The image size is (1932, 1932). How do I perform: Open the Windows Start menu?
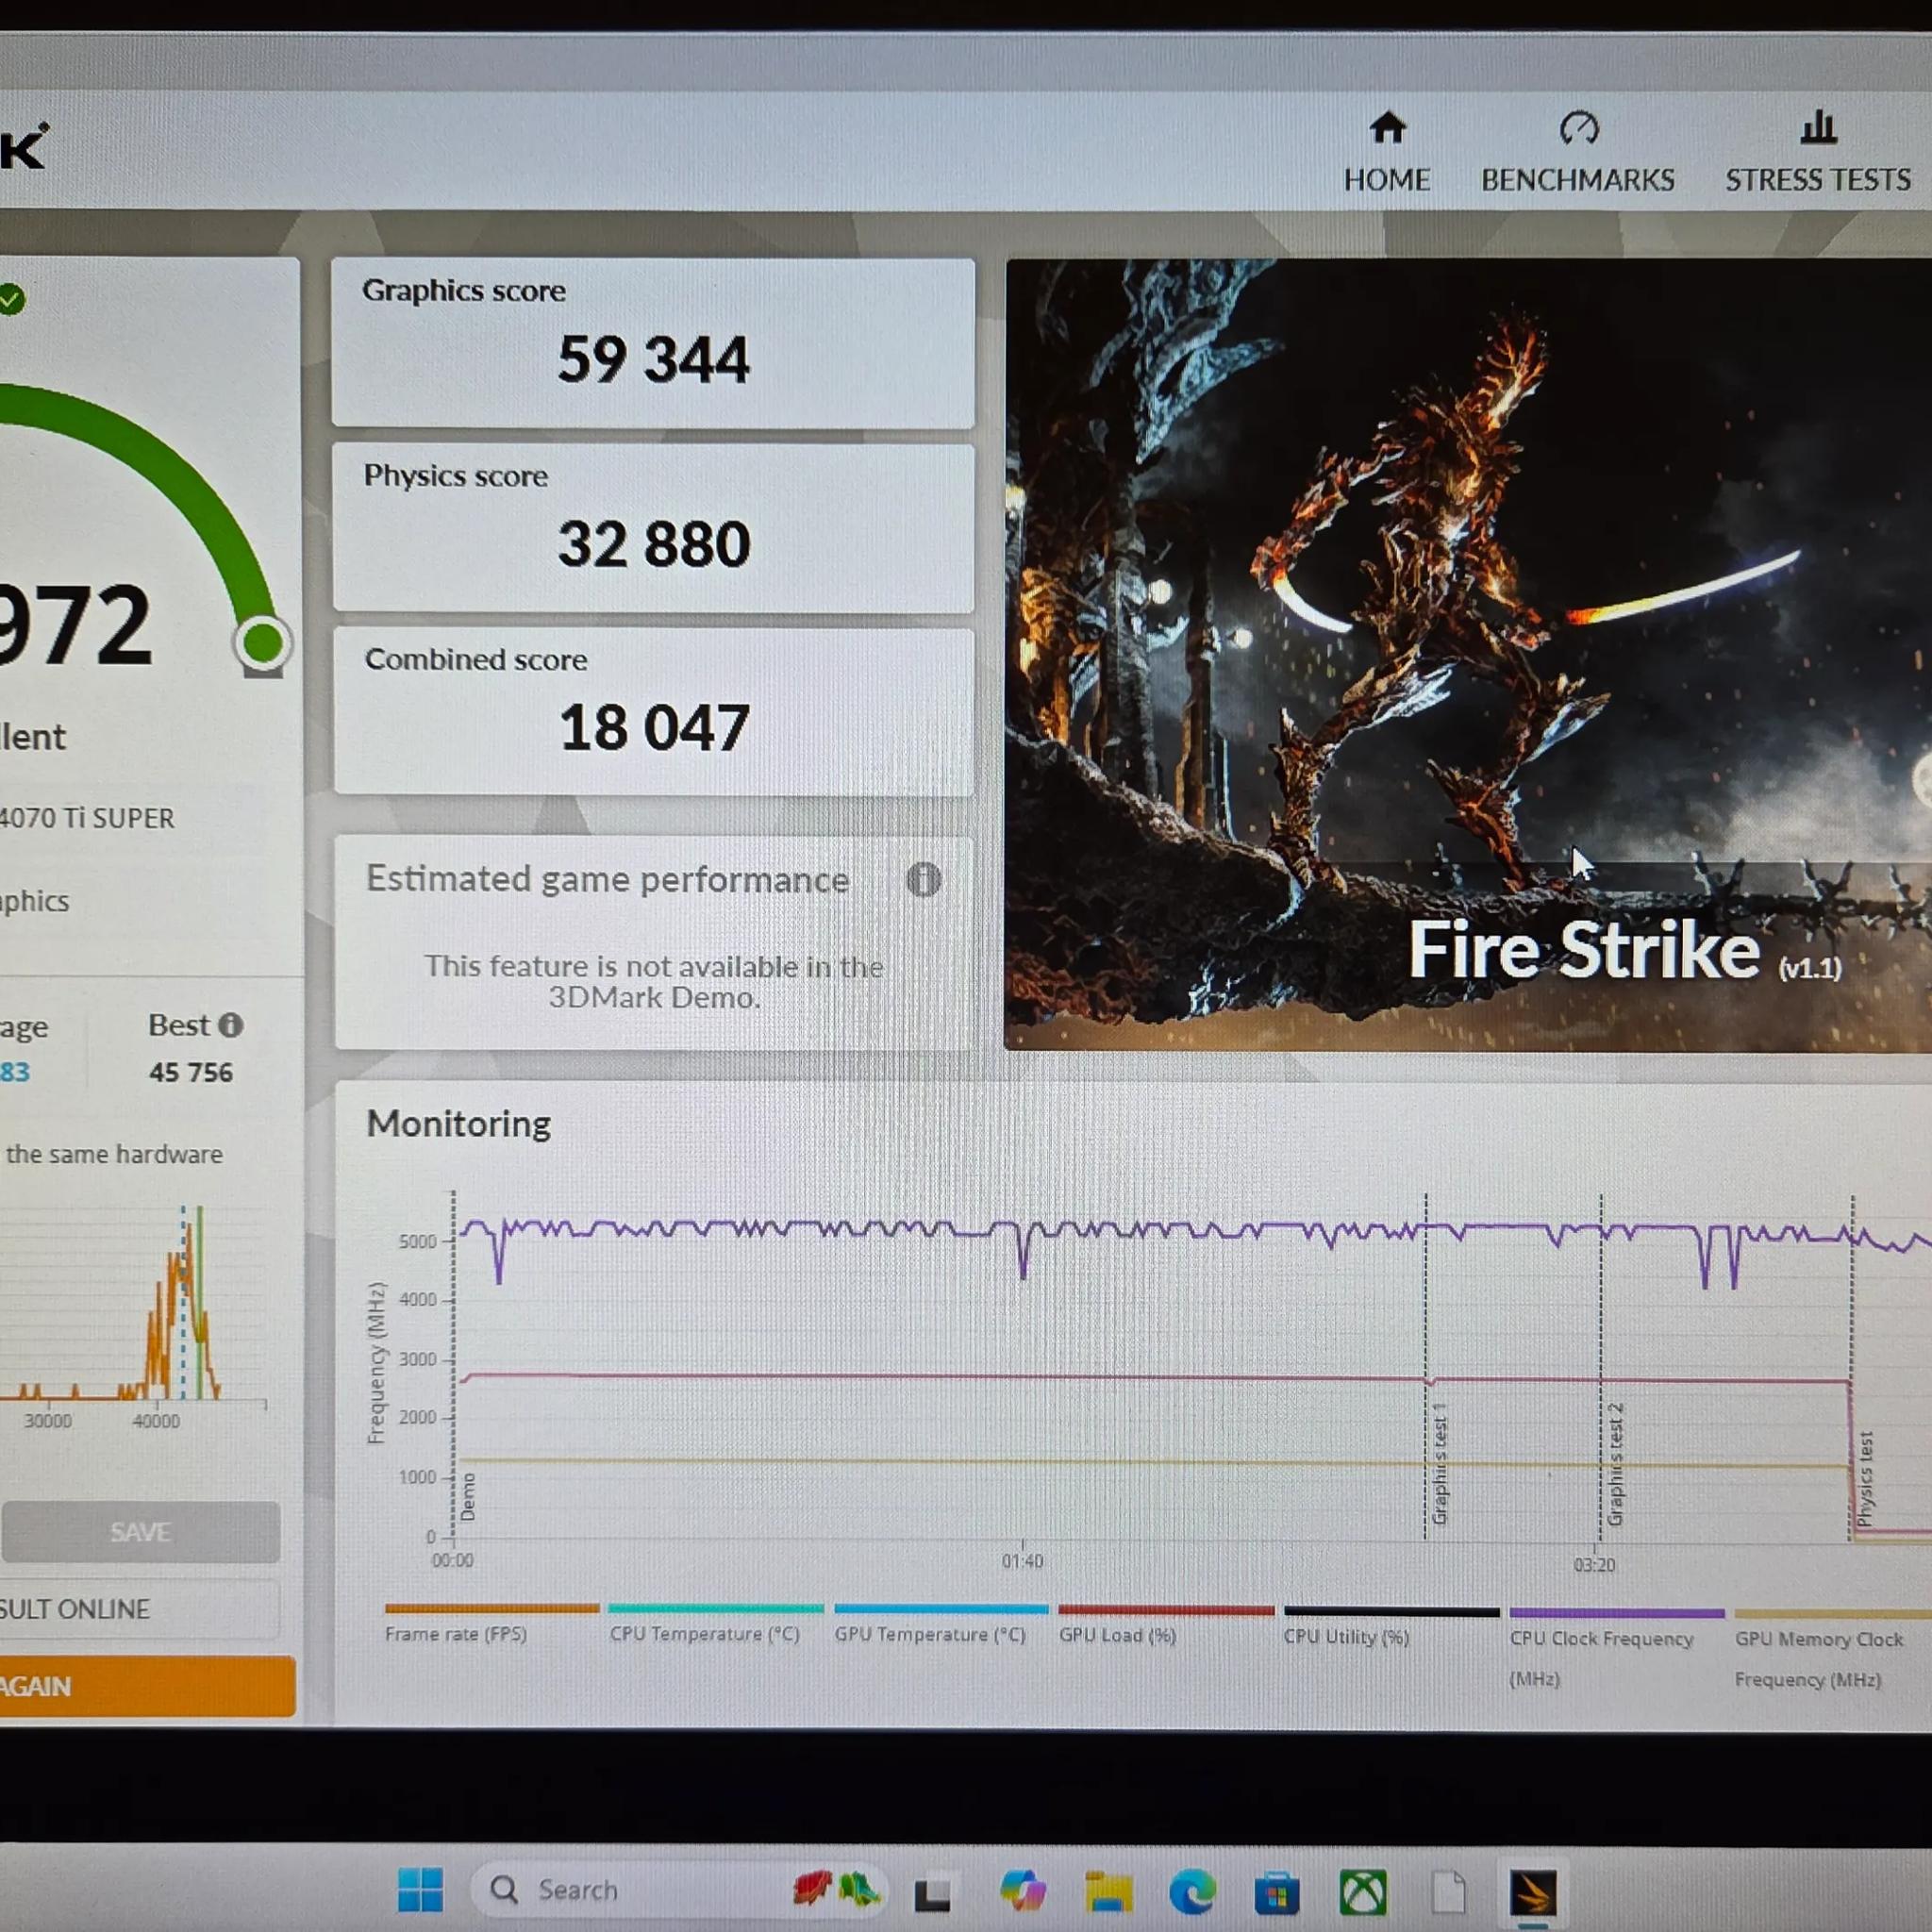point(420,1889)
